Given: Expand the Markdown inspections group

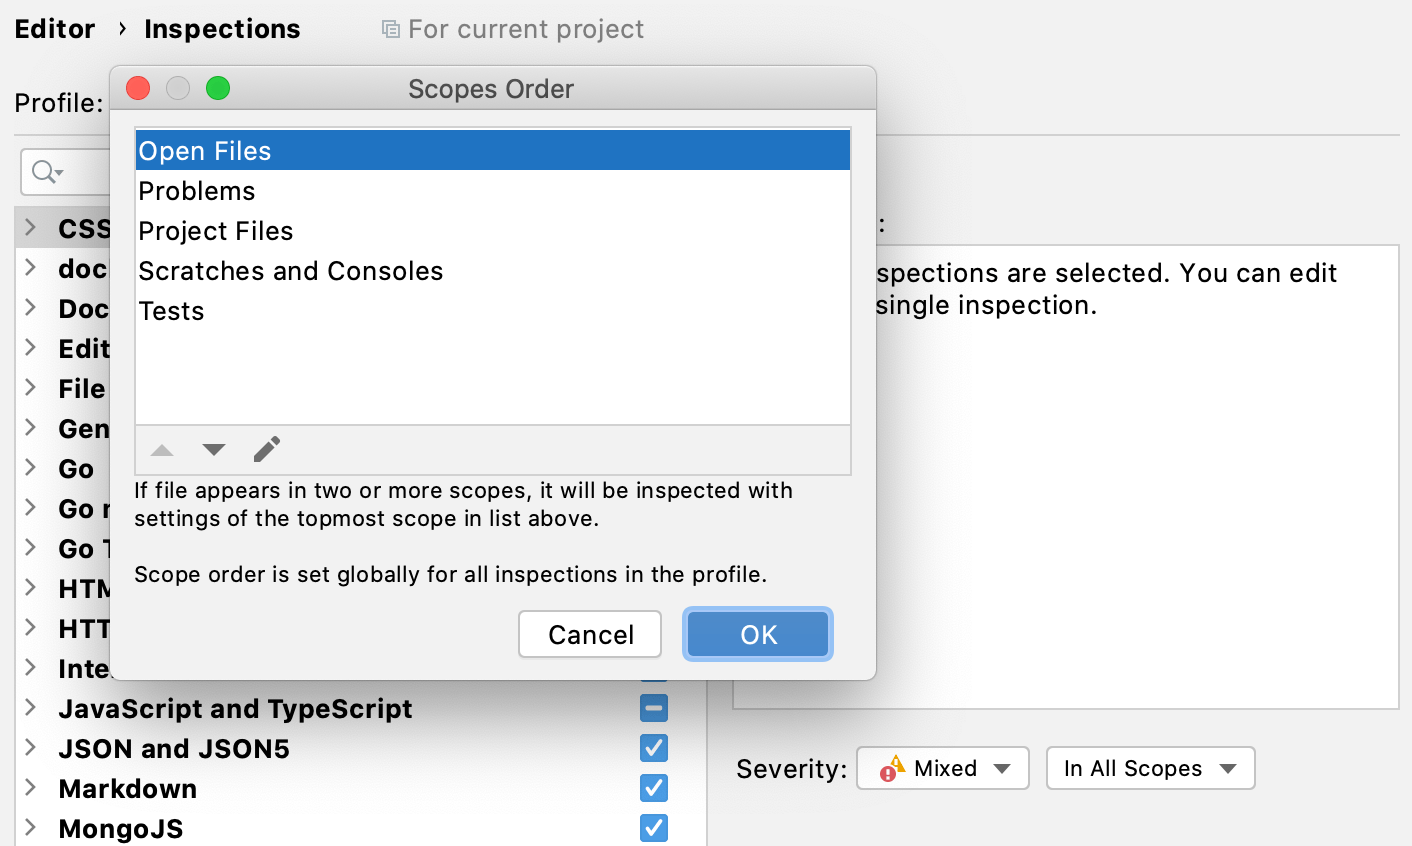Looking at the screenshot, I should [x=31, y=788].
